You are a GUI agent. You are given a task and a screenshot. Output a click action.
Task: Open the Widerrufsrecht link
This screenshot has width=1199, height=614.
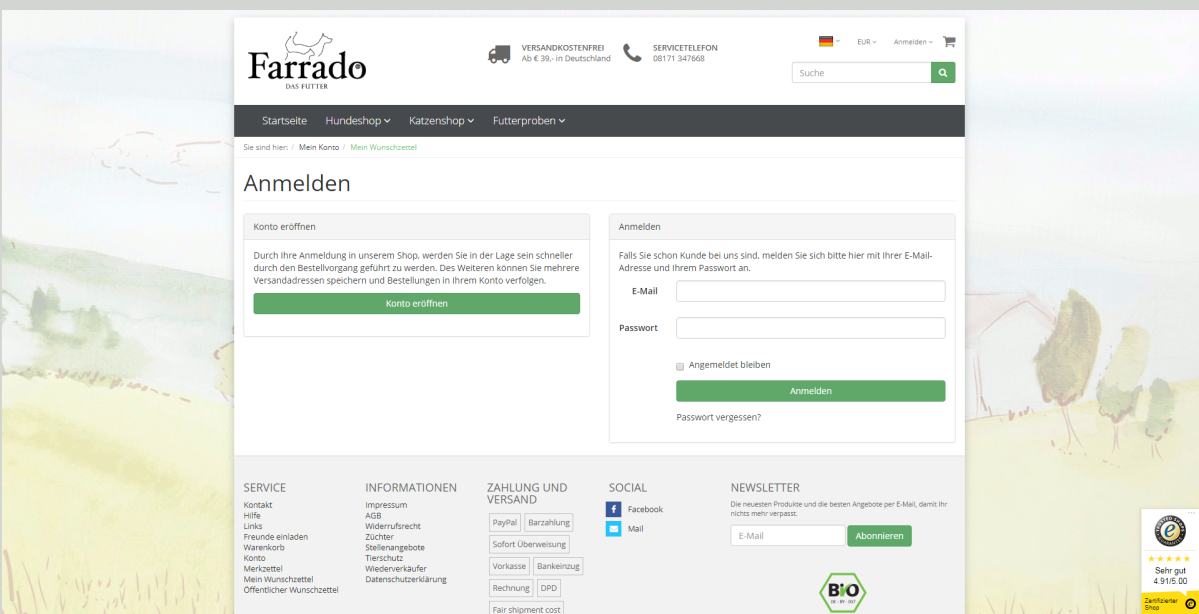click(x=393, y=526)
